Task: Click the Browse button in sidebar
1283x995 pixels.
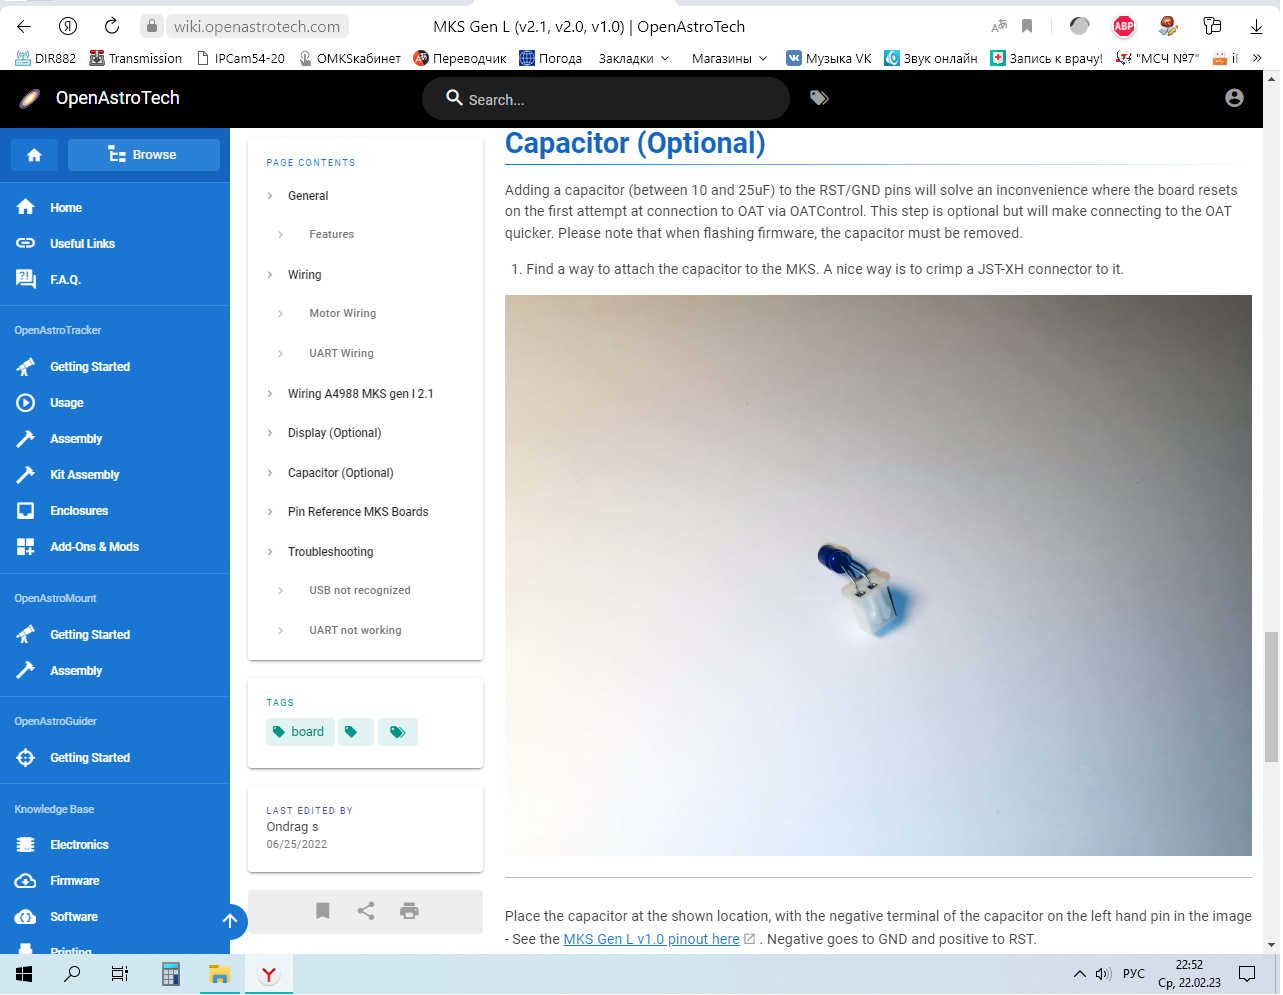Action: [144, 155]
